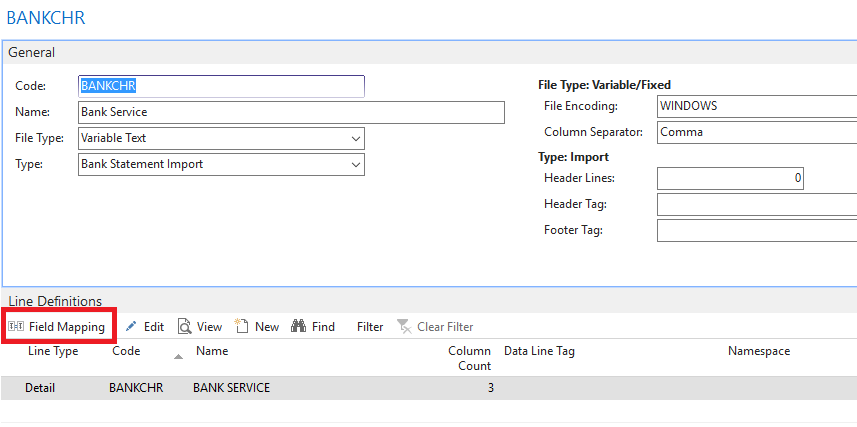Expand the Type dropdown arrow
This screenshot has height=427, width=857.
pyautogui.click(x=356, y=164)
